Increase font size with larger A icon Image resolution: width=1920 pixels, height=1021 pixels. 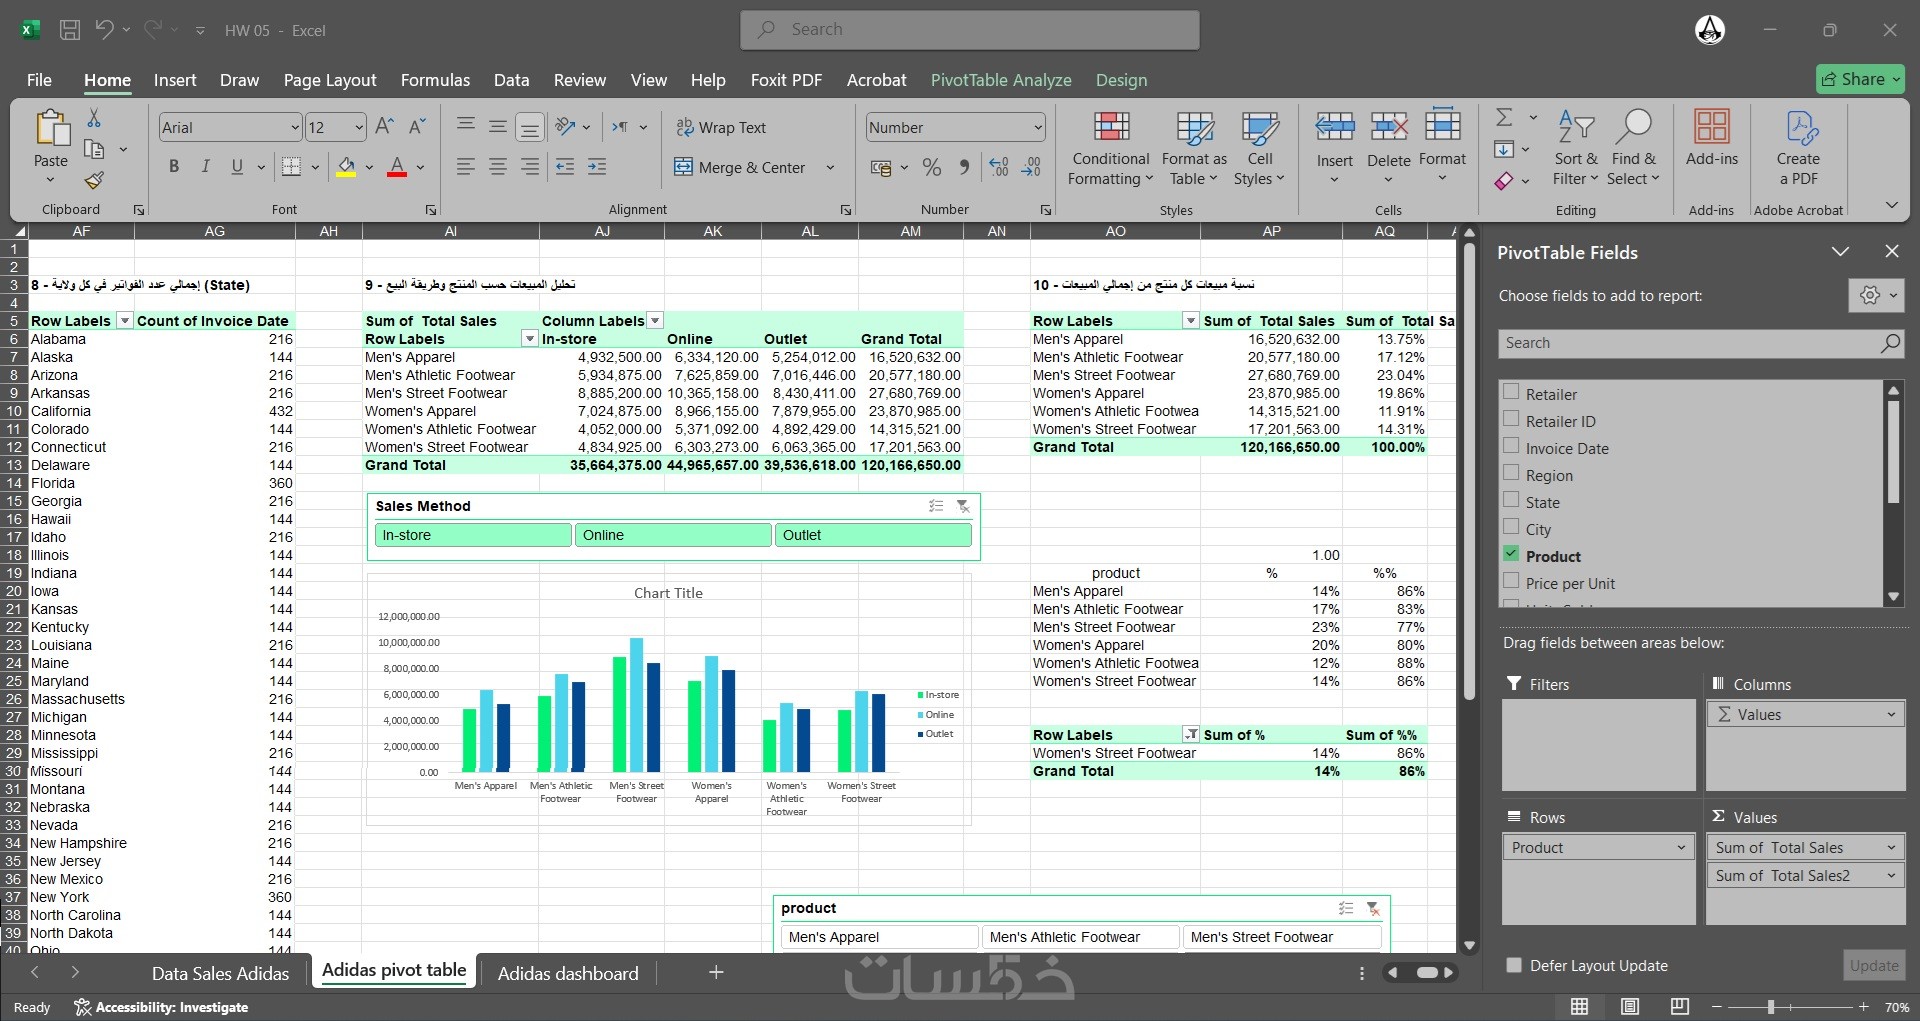click(x=384, y=127)
